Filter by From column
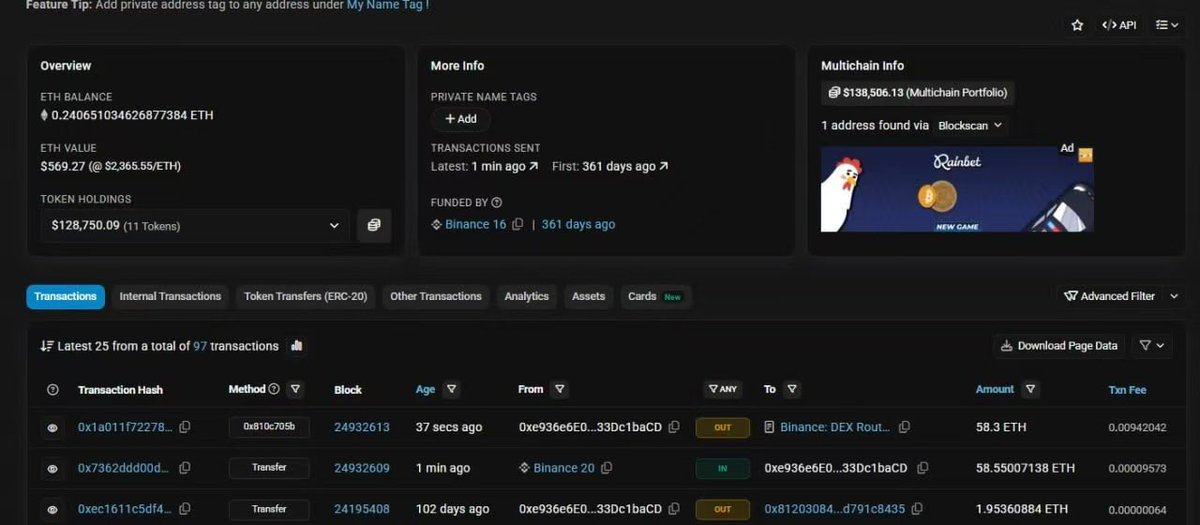This screenshot has width=1200, height=525. 560,389
